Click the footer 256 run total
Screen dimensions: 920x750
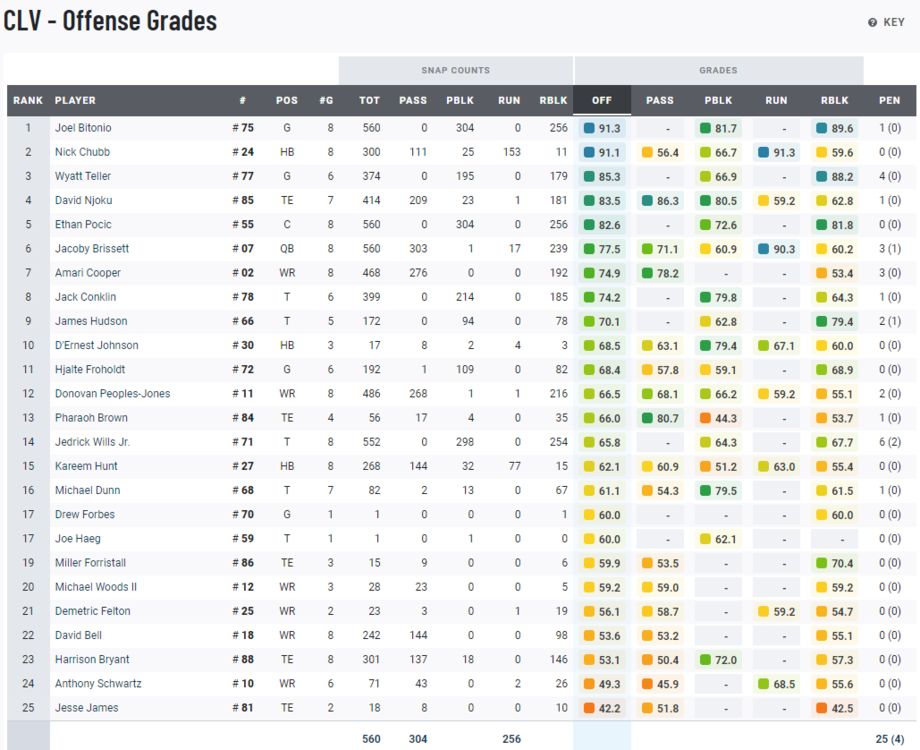click(511, 739)
